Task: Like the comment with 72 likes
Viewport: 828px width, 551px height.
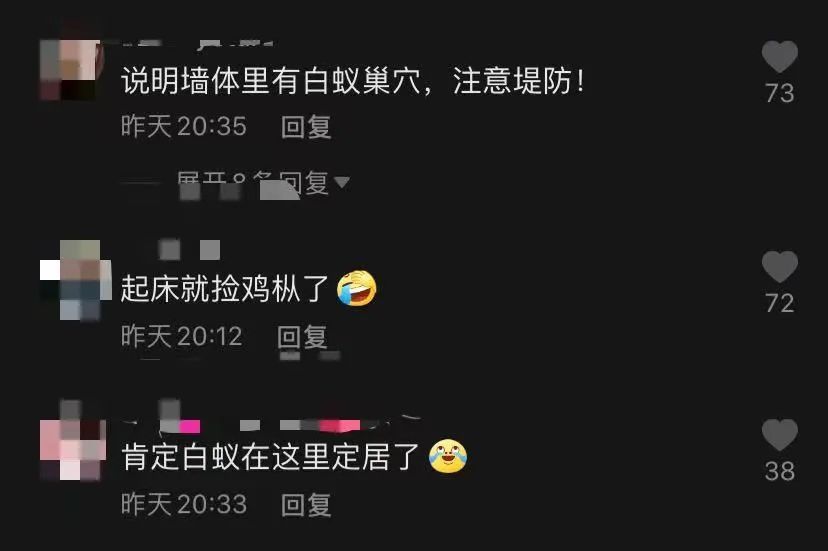Action: pos(779,266)
